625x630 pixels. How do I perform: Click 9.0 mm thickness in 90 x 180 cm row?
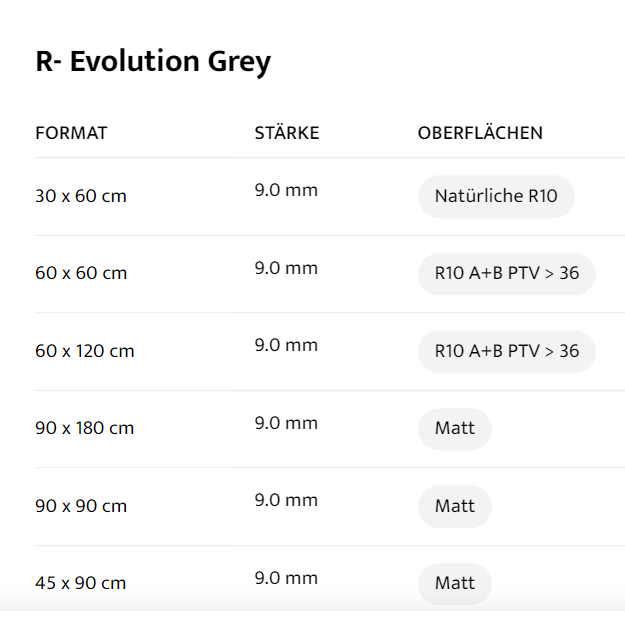pyautogui.click(x=286, y=423)
